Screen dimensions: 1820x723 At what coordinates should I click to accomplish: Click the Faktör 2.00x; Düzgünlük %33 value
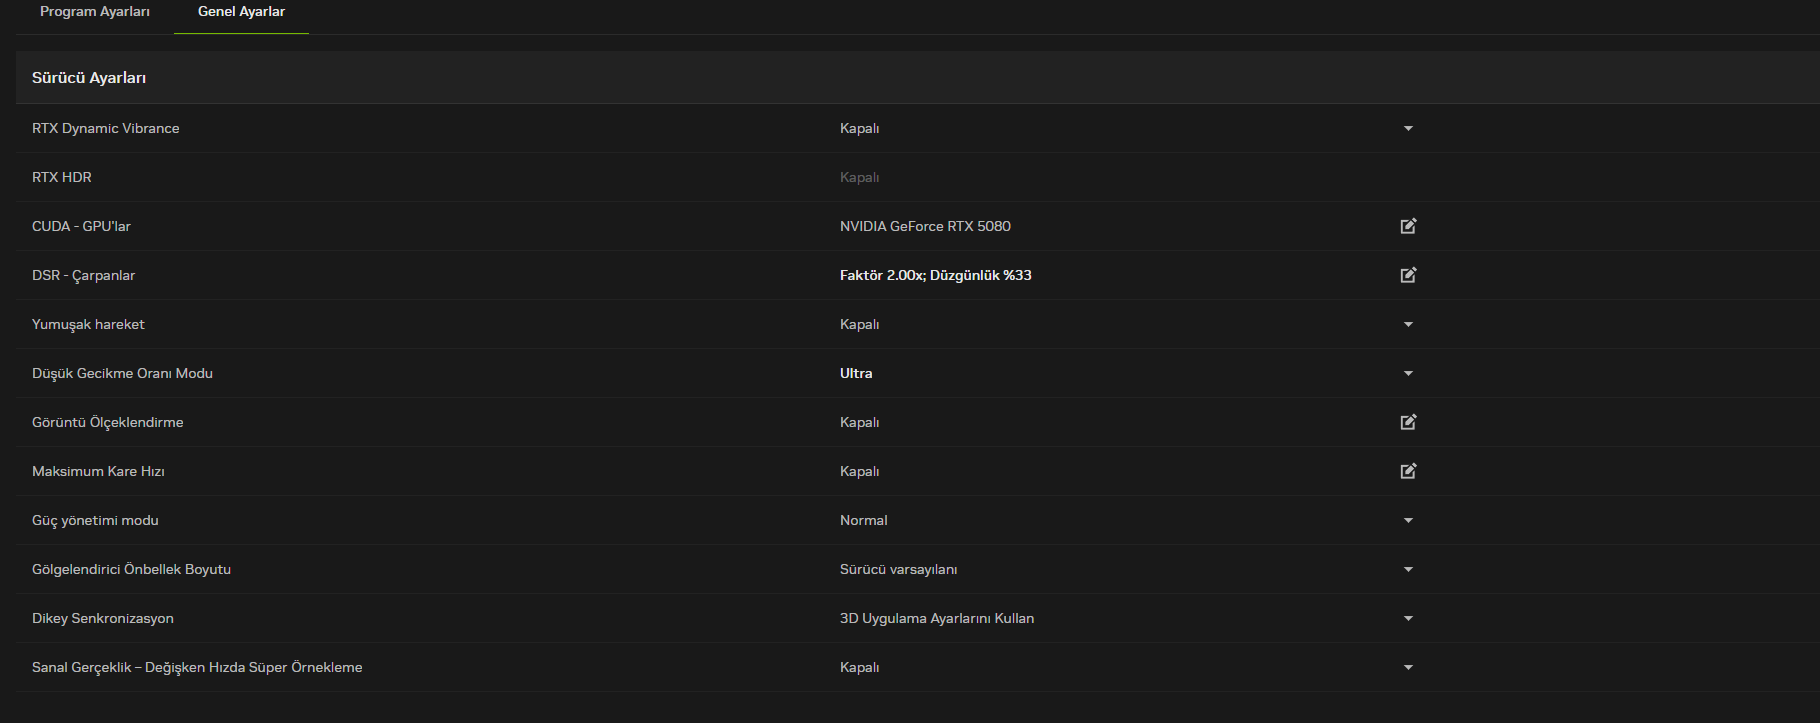coord(935,275)
